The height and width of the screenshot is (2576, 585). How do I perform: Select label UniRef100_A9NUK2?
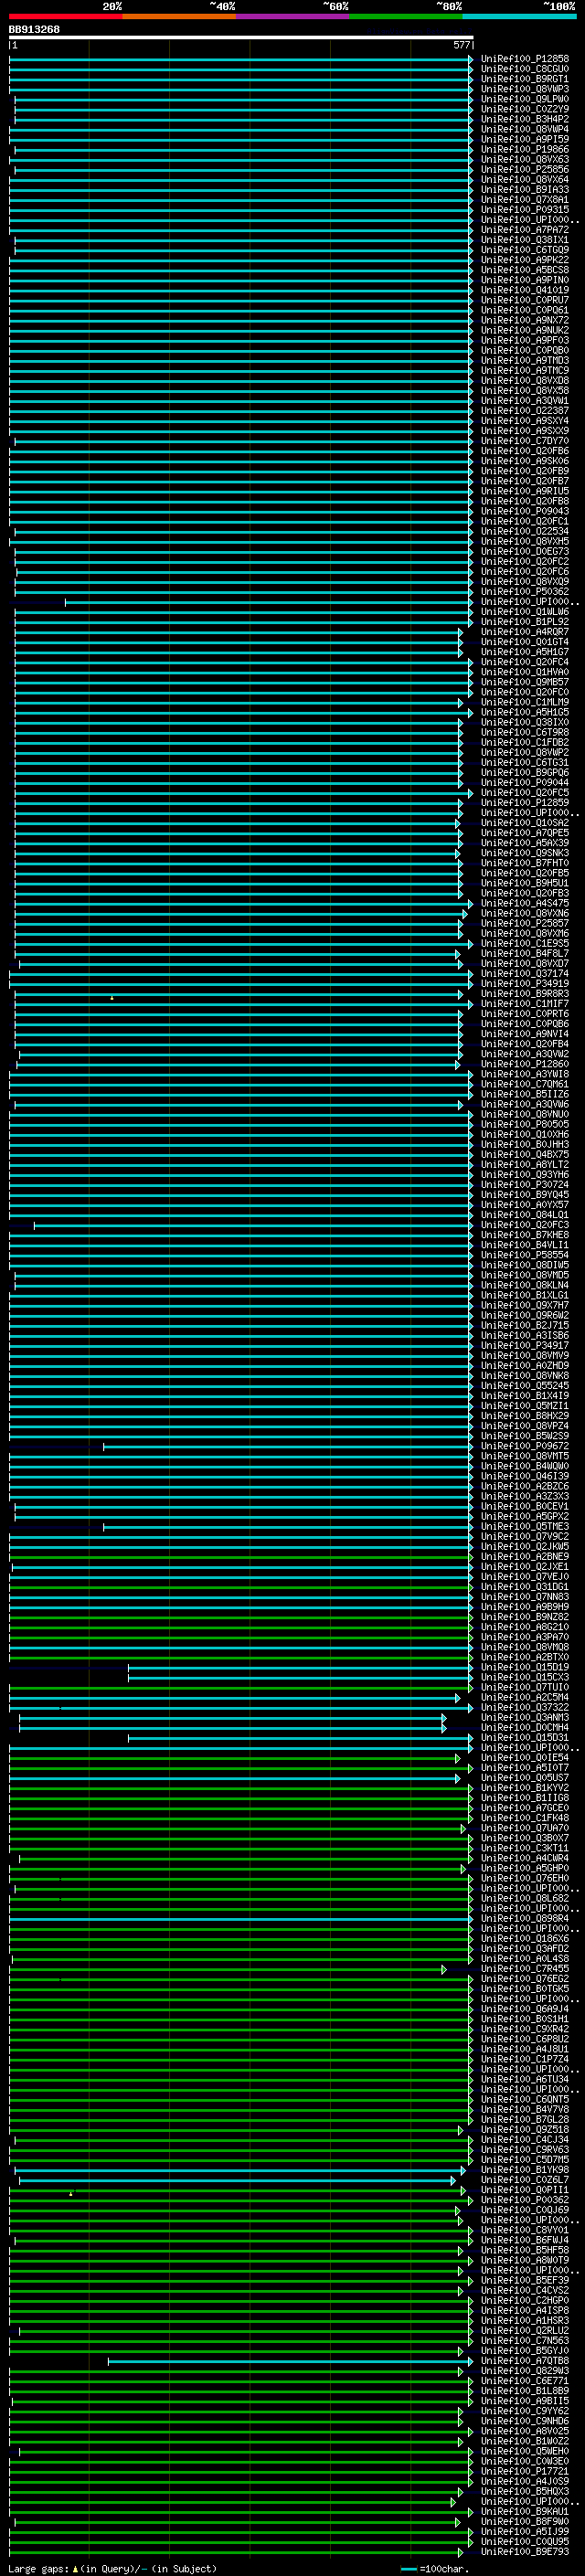pos(525,330)
